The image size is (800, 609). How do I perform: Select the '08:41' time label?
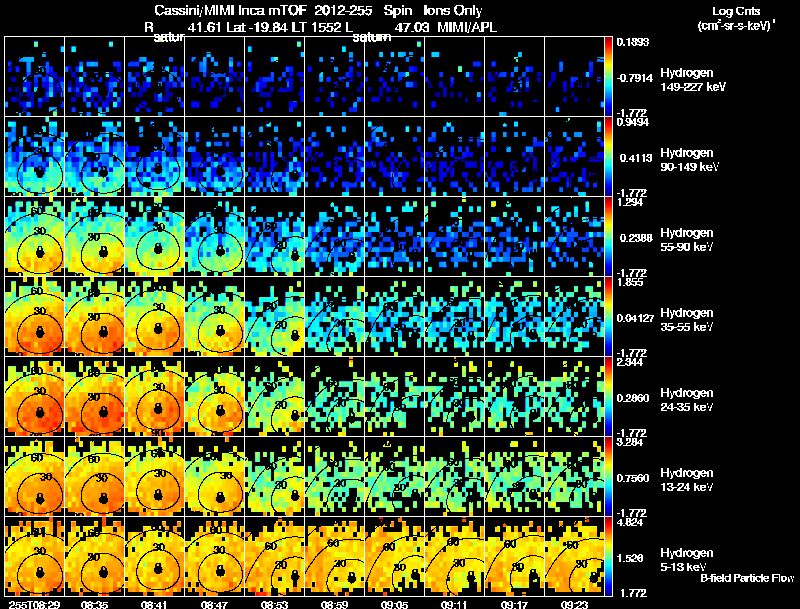tap(155, 604)
